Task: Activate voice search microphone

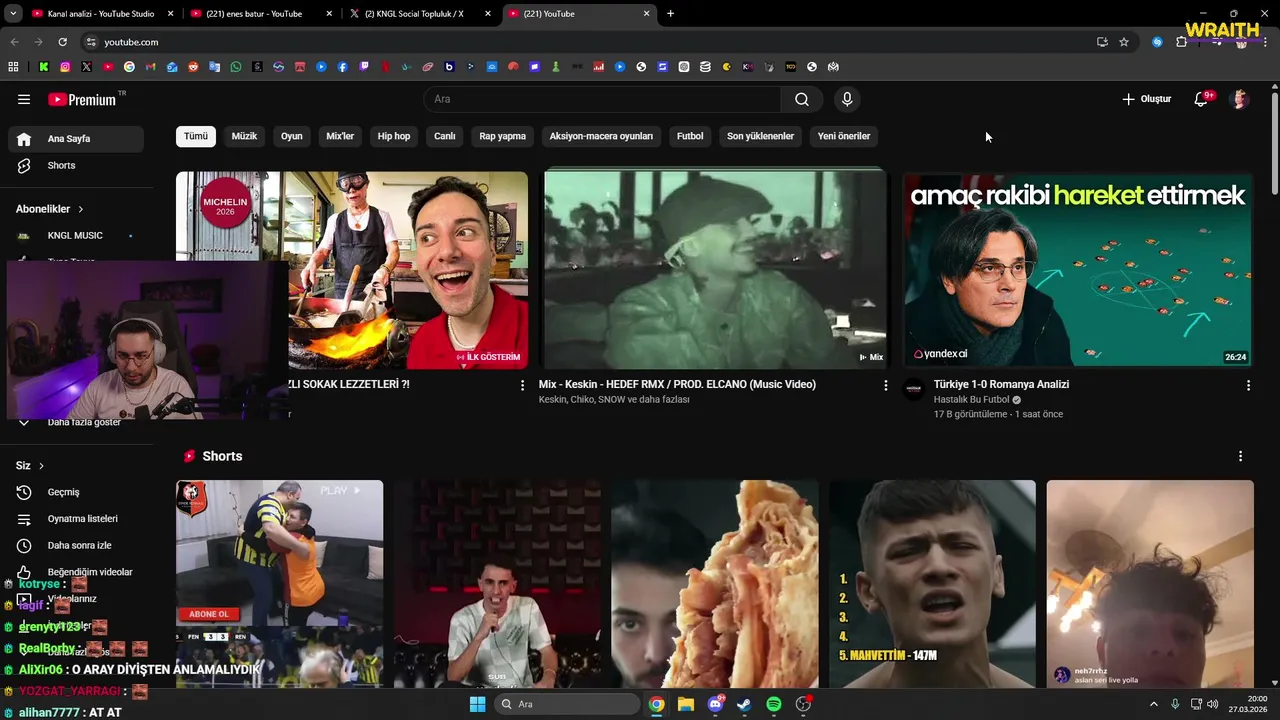Action: point(847,99)
